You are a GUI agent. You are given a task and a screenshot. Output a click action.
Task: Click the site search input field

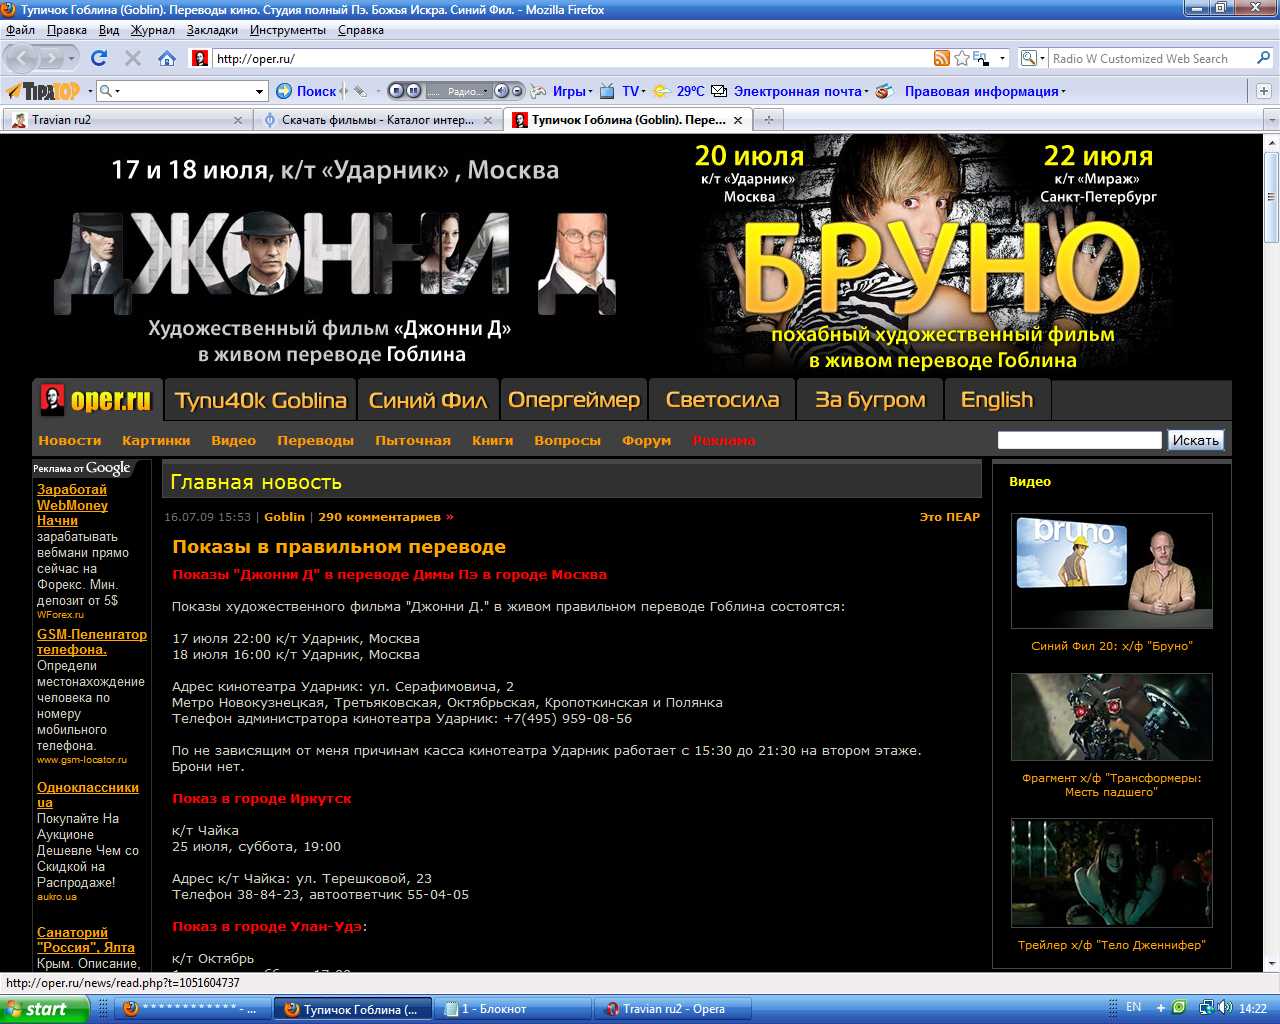pyautogui.click(x=1079, y=440)
